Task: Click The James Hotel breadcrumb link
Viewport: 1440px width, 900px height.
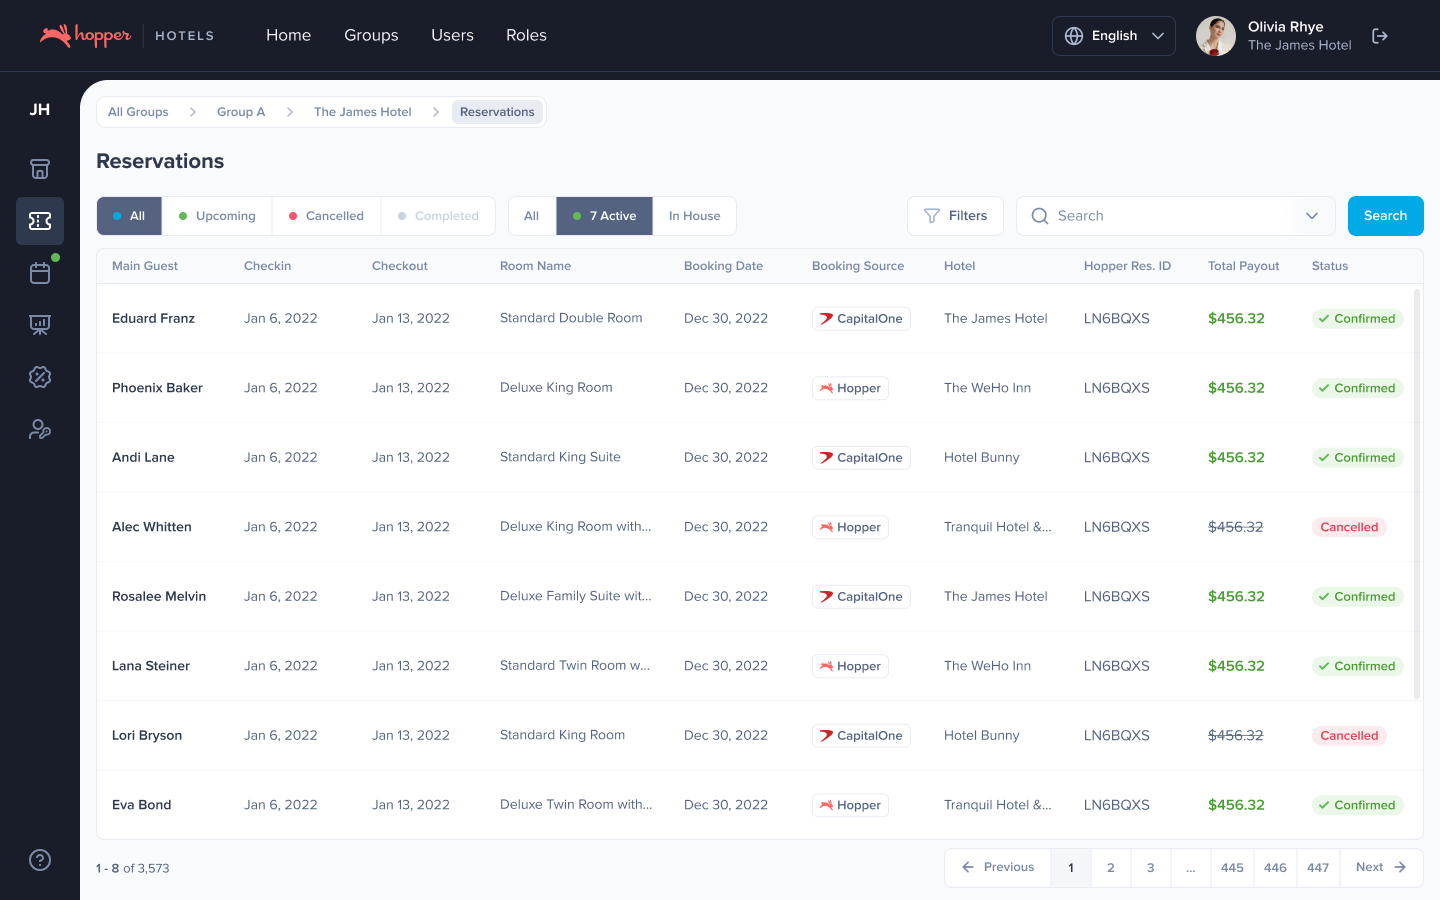Action: tap(362, 112)
